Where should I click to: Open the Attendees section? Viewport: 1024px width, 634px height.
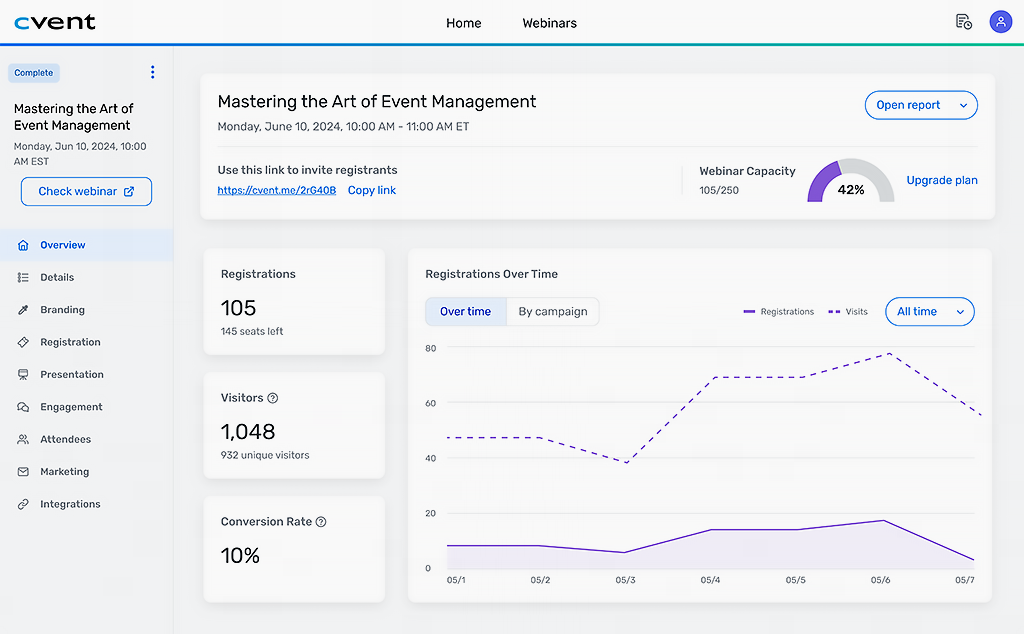tap(87, 439)
